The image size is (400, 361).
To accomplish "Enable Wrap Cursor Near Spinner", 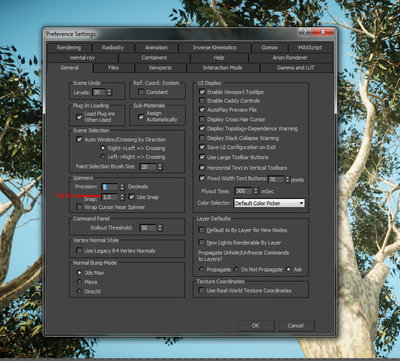I will (79, 207).
